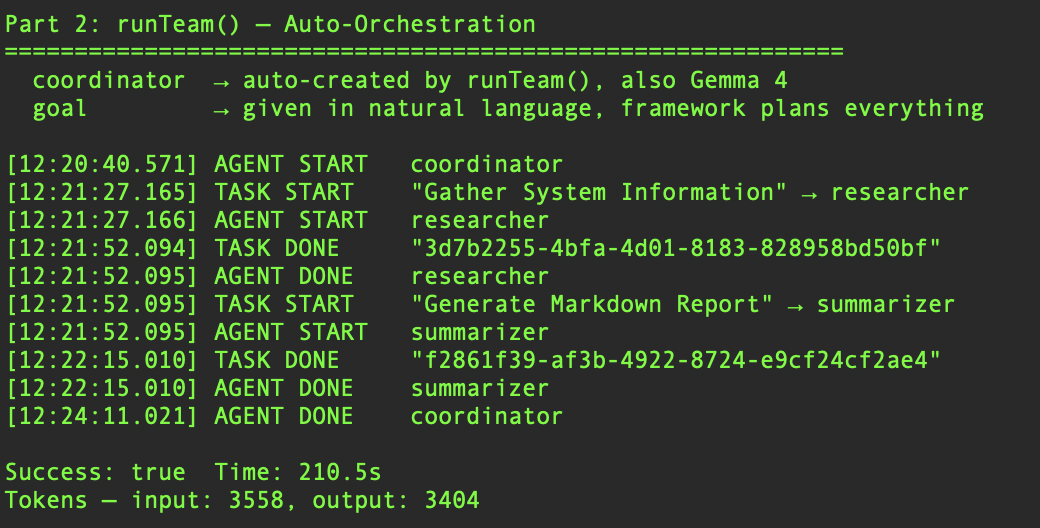Click the timestamp 12:24:11.021

102,416
